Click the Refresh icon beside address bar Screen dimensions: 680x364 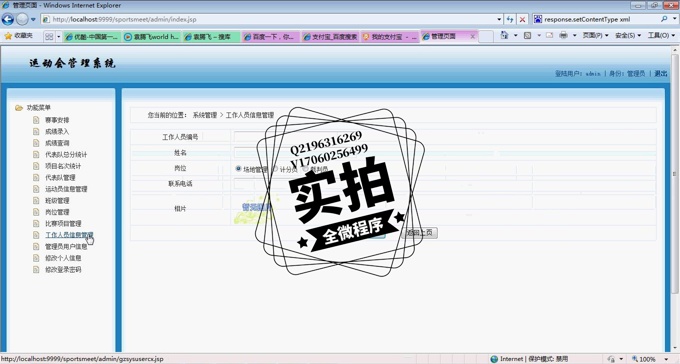pos(510,20)
